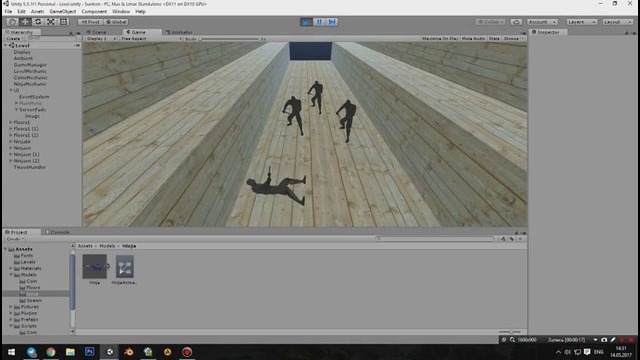
Task: Click the recorder camera snapshot icon
Action: [x=604, y=340]
